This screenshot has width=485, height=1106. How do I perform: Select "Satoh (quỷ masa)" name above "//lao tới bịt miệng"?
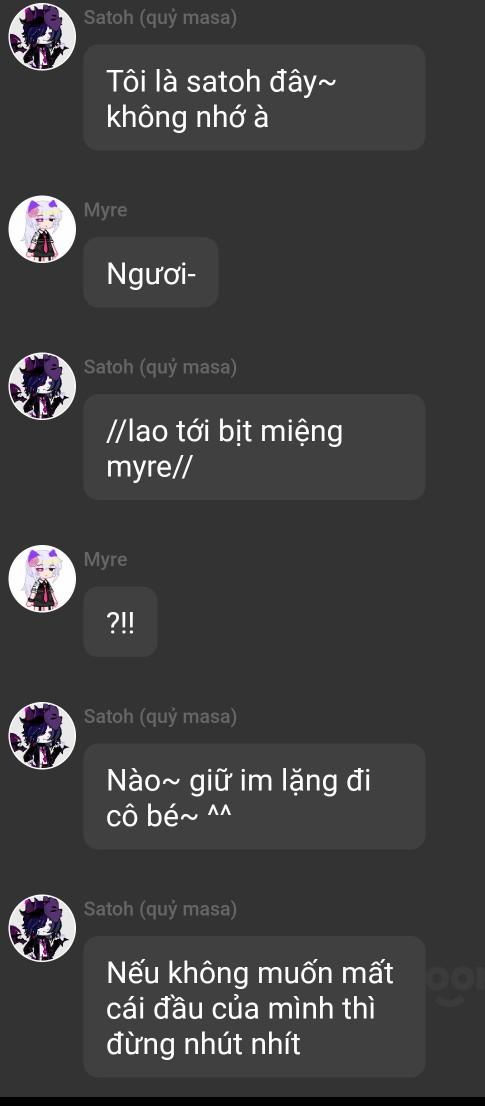click(x=160, y=367)
